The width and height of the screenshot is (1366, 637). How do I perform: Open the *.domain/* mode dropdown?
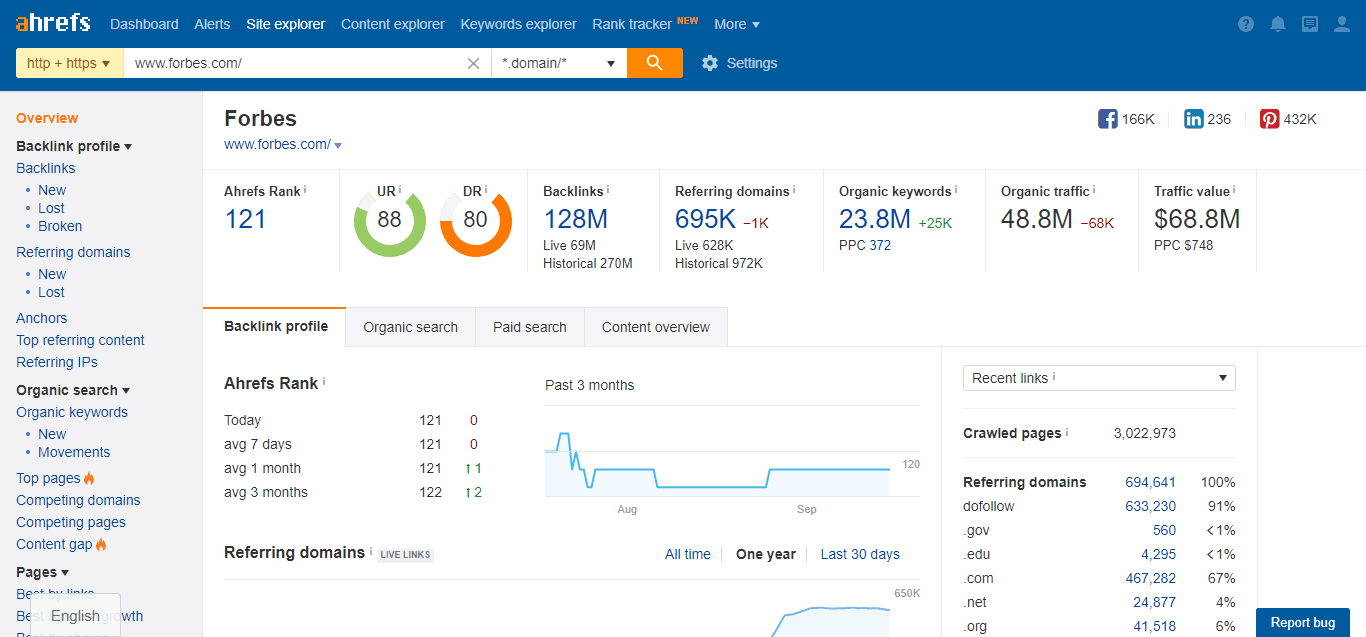(559, 63)
